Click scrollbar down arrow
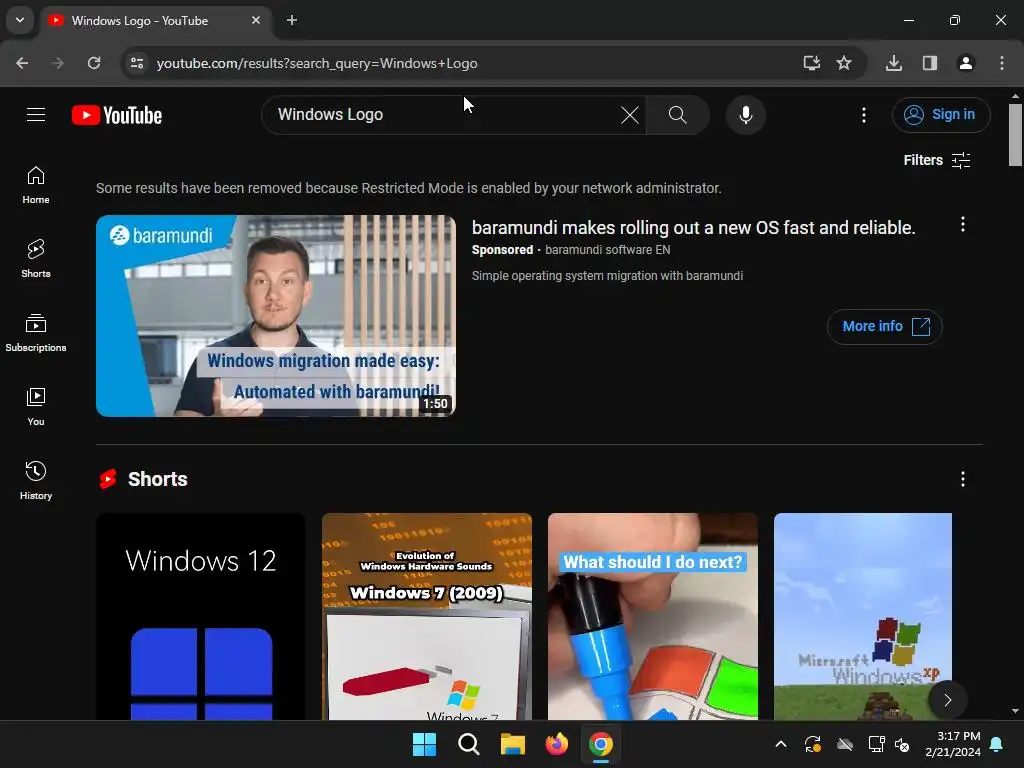This screenshot has height=768, width=1024. coord(1015,711)
